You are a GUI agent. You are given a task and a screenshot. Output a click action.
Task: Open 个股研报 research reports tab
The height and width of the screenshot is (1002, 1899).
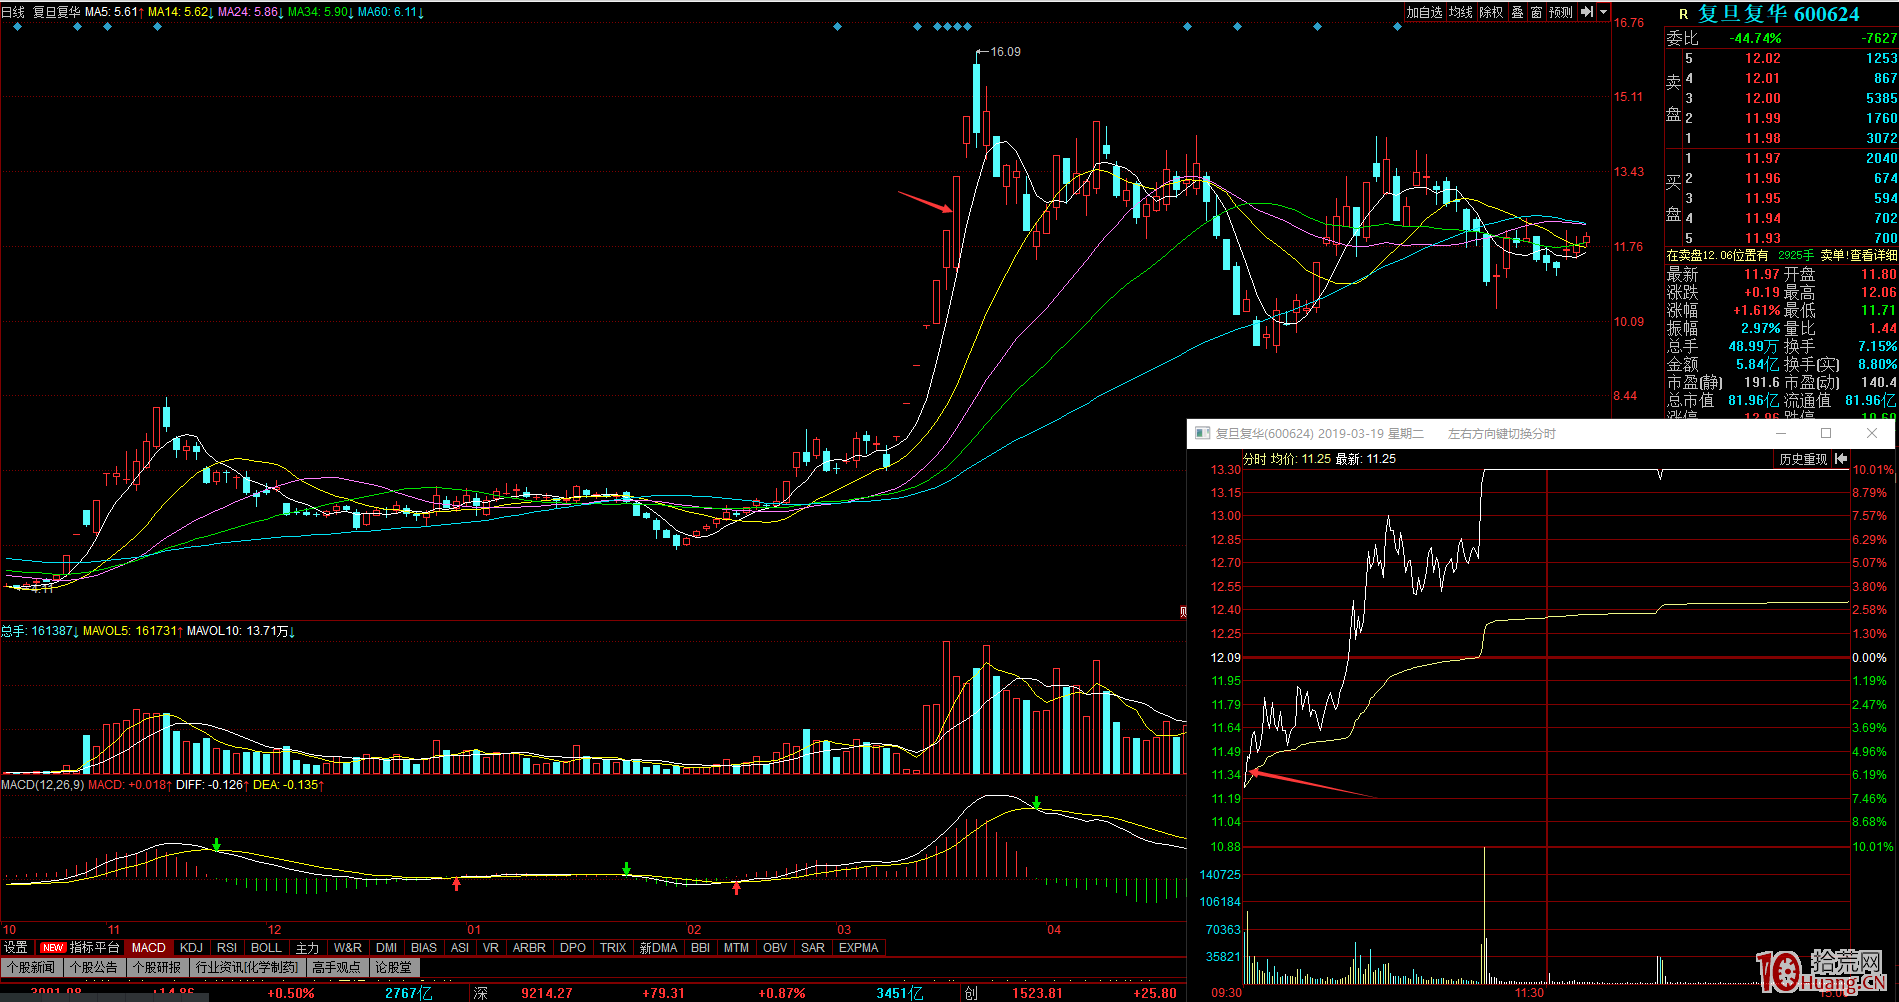(157, 967)
